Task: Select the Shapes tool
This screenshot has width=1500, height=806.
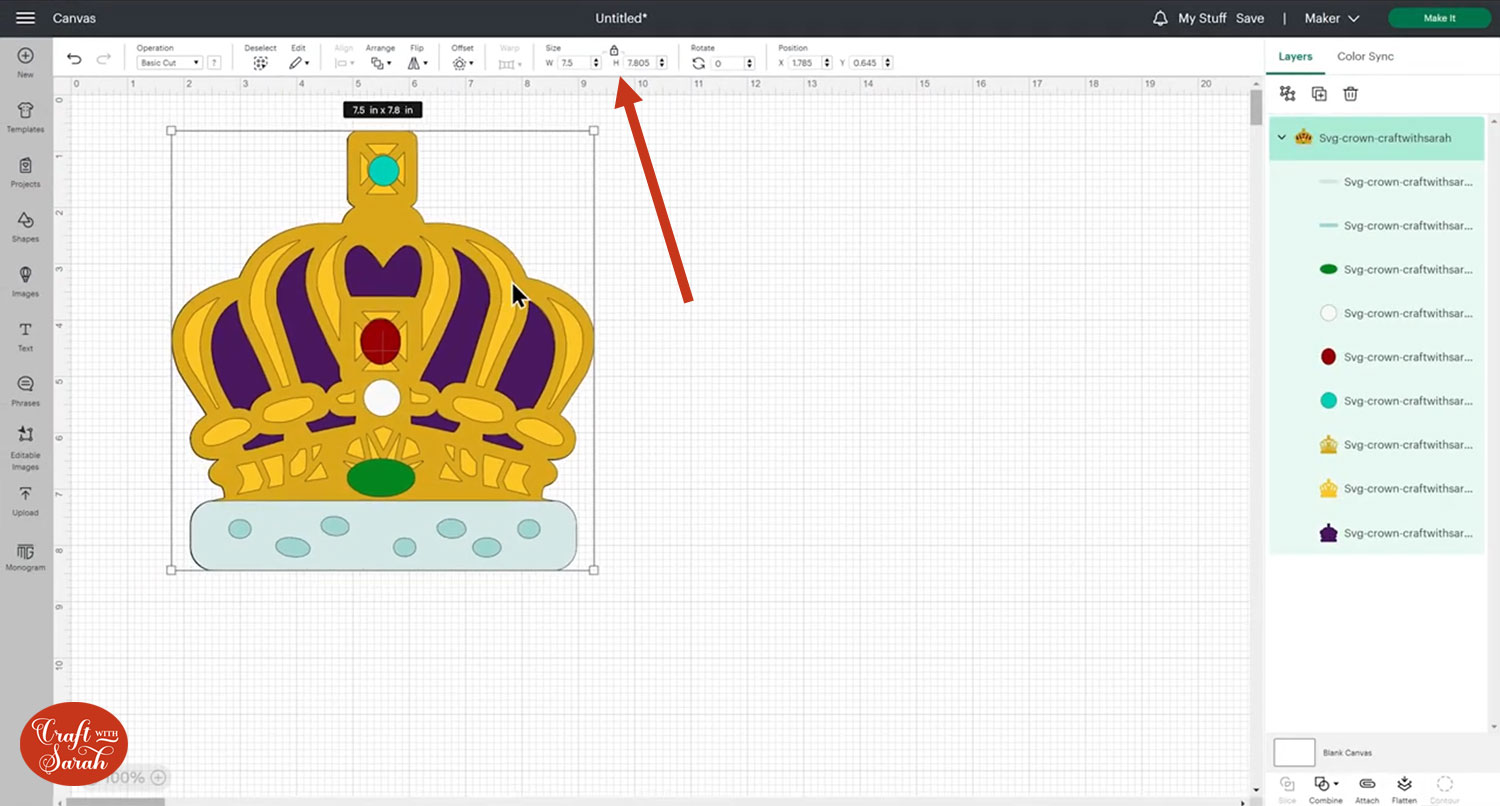Action: click(x=25, y=224)
